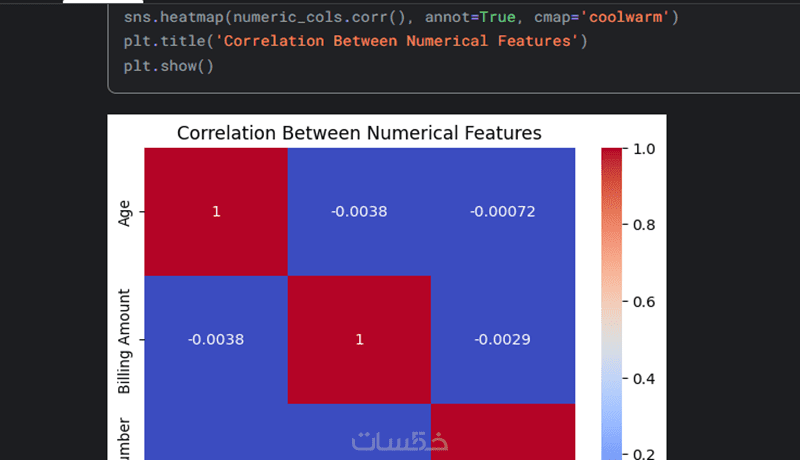Click the heatmap title 'Correlation Between Numerical Features'
Viewport: 800px width, 460px height.
coord(359,133)
